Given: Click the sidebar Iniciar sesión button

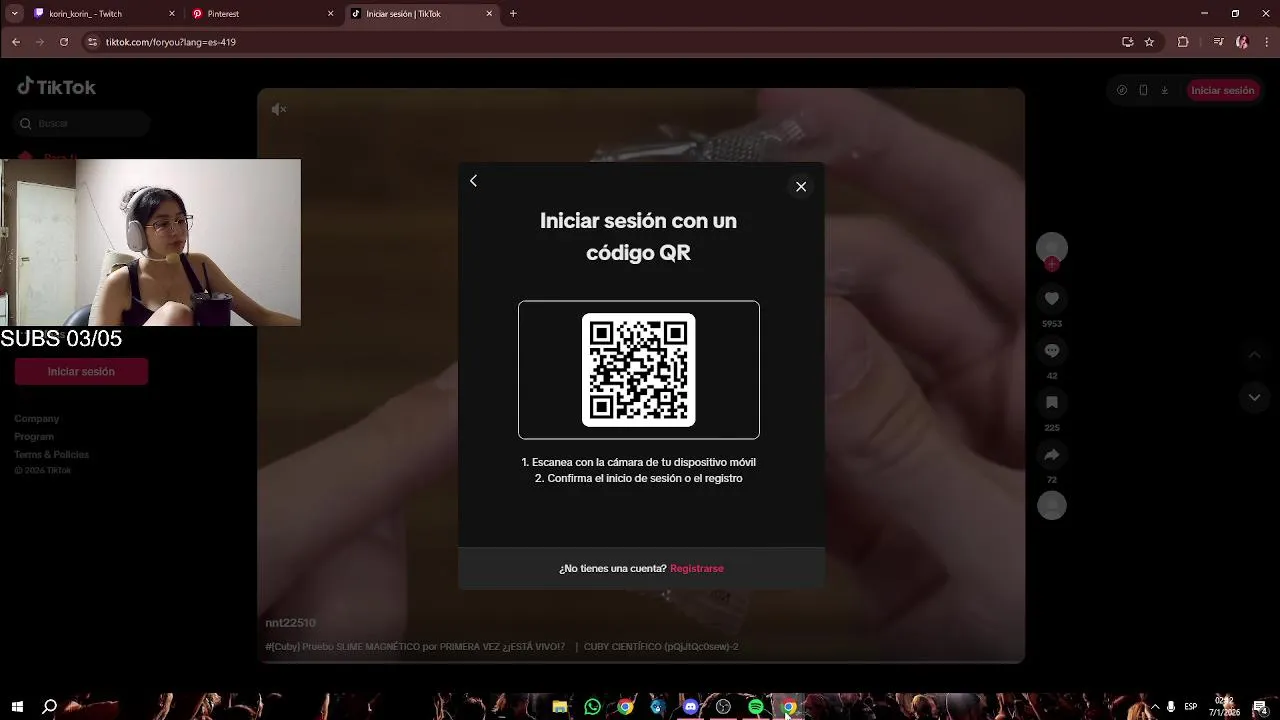Looking at the screenshot, I should point(81,371).
